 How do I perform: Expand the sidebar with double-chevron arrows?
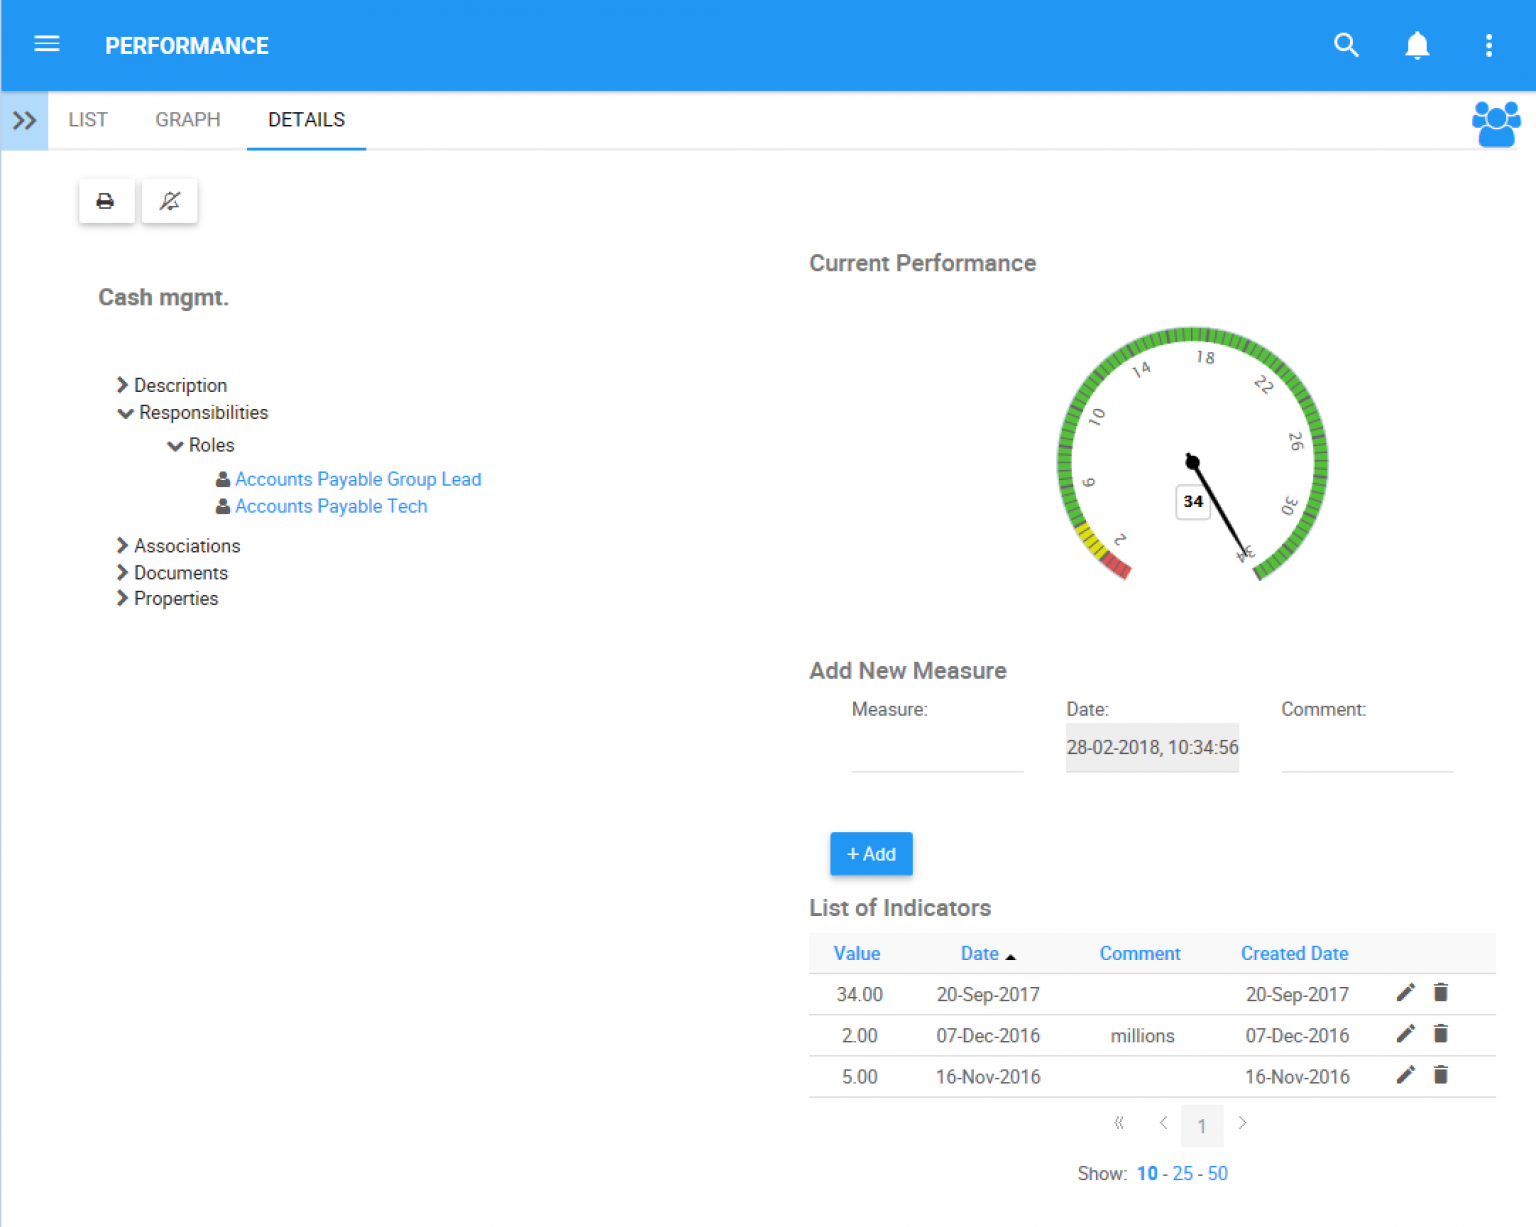(23, 120)
